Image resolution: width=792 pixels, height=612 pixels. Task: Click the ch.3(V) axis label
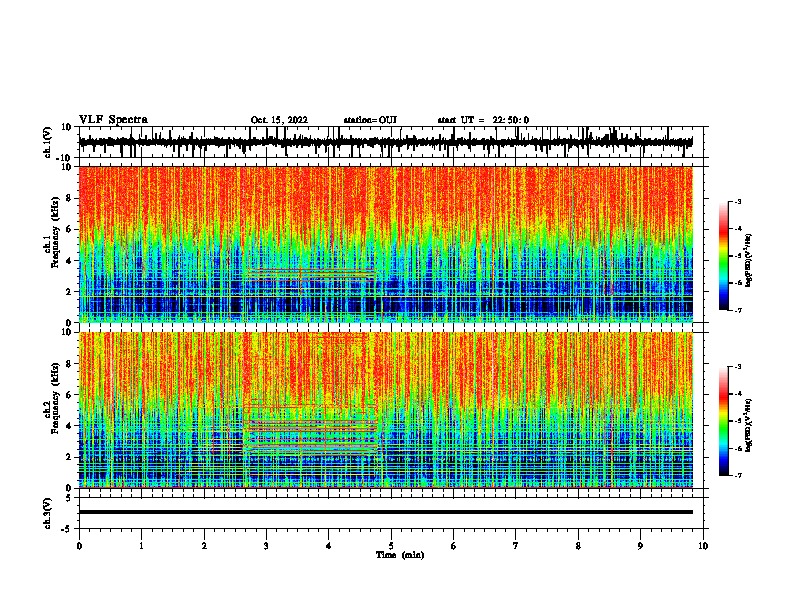click(x=47, y=513)
